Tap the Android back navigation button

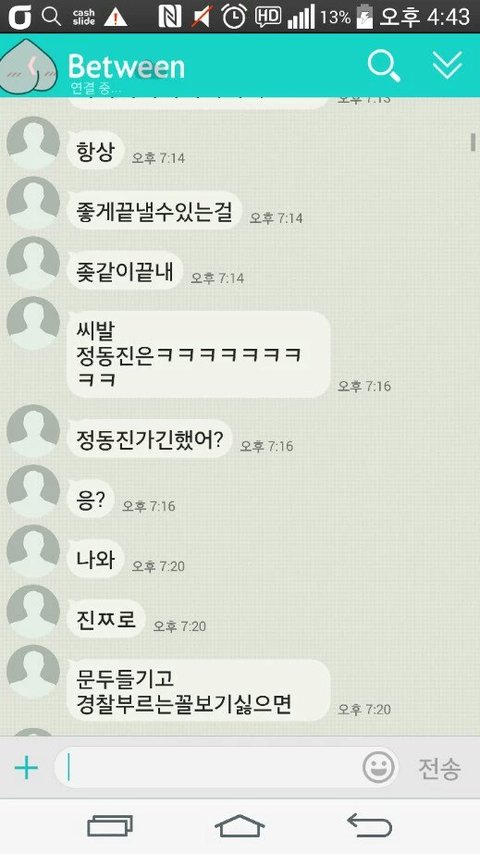click(x=370, y=826)
